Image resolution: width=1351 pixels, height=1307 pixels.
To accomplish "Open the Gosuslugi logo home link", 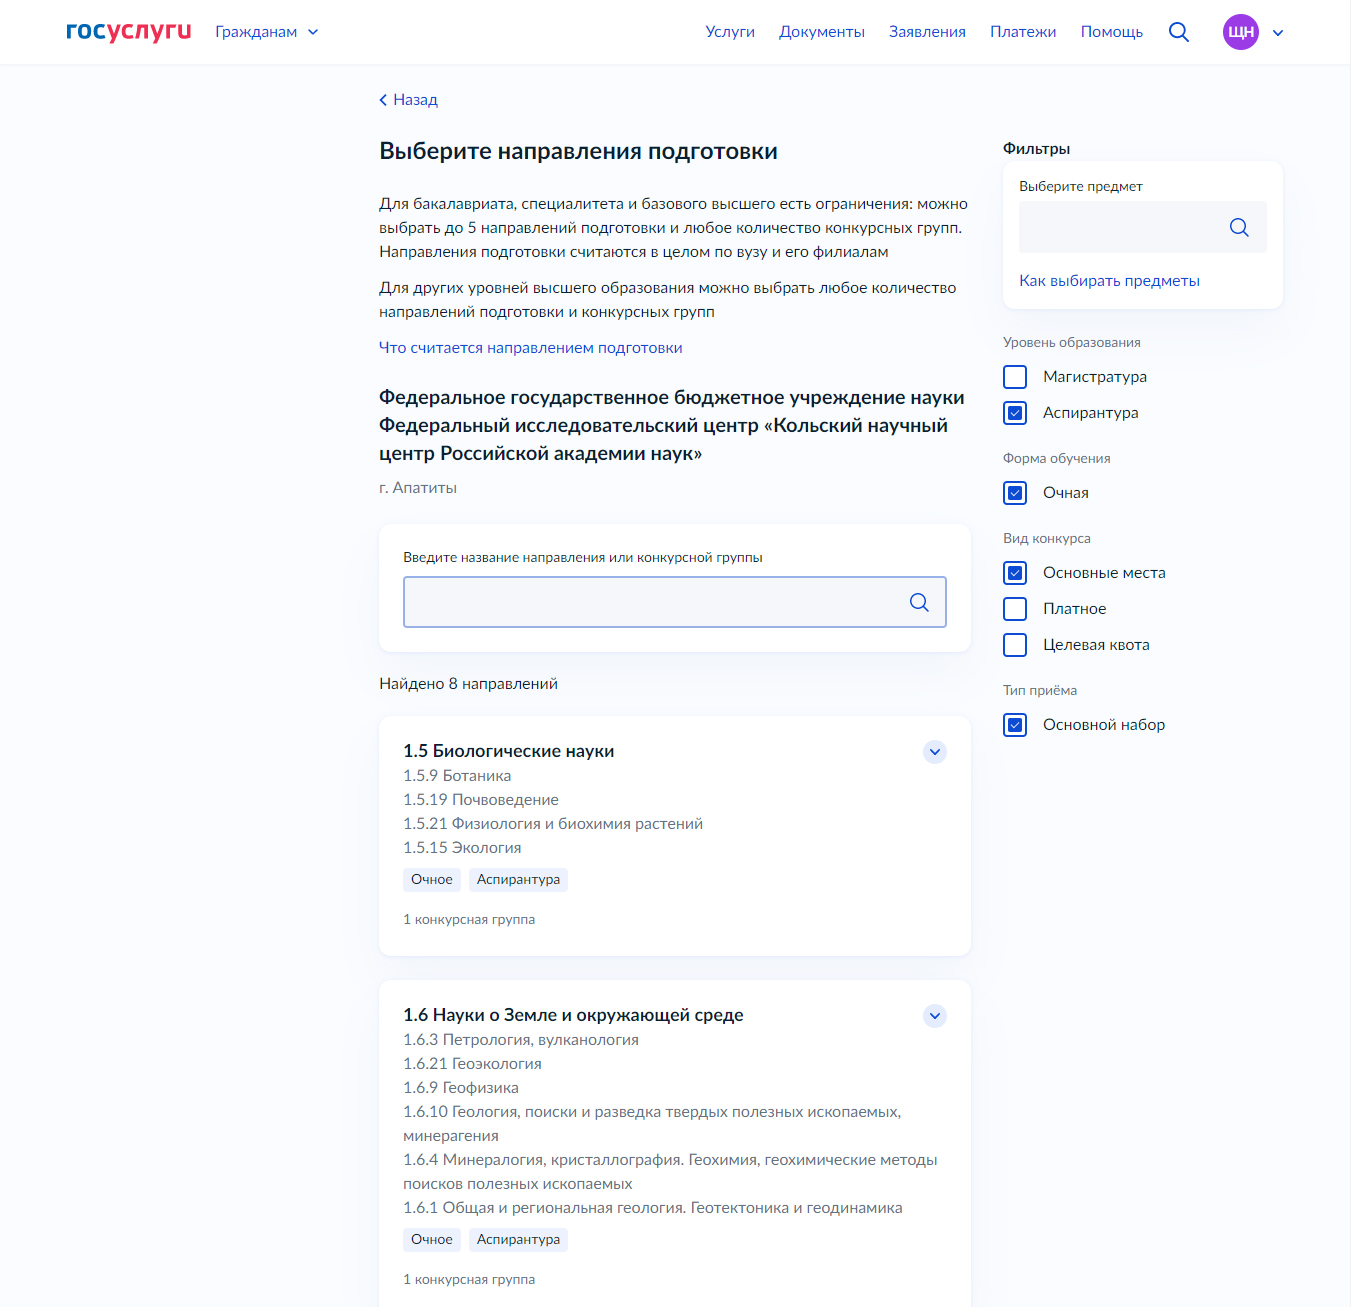I will pos(128,31).
